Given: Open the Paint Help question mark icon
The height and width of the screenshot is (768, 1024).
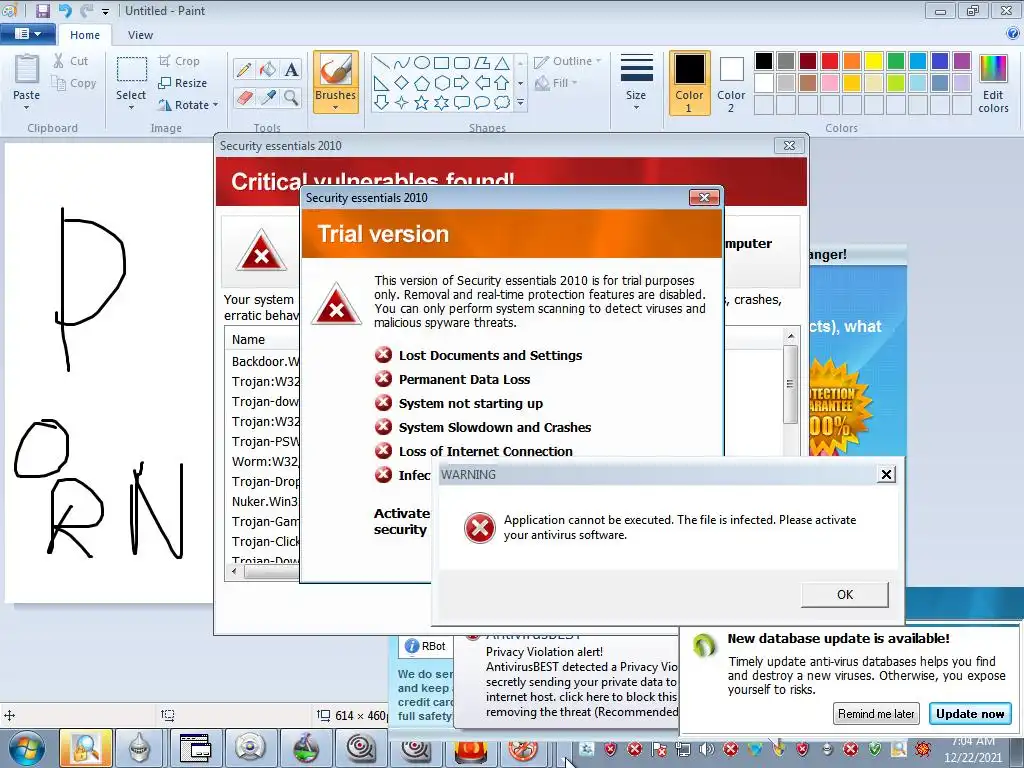Looking at the screenshot, I should (x=1014, y=34).
